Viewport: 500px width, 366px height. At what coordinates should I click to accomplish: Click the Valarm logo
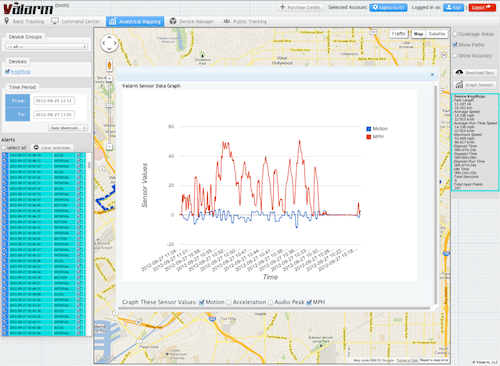point(28,9)
